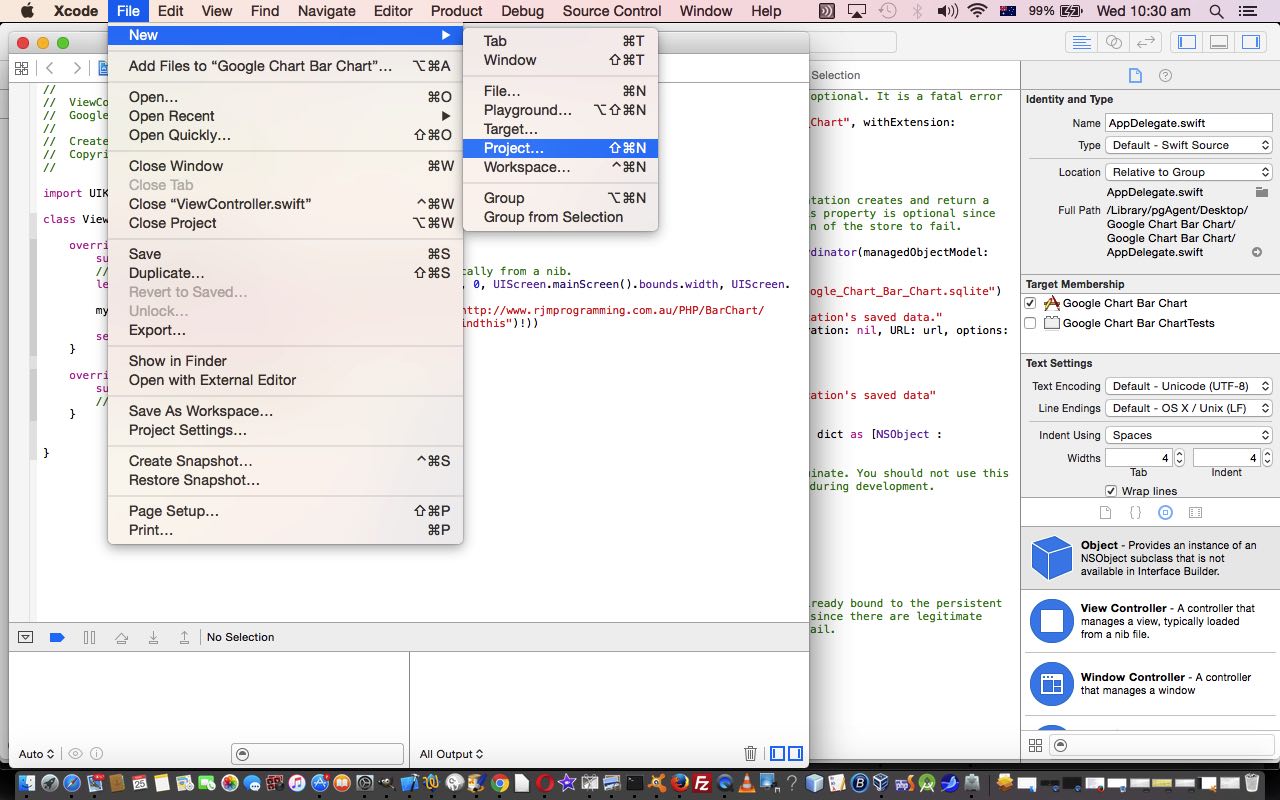Click Add Files to Google Chart menu item
This screenshot has height=800, width=1280.
pos(285,66)
